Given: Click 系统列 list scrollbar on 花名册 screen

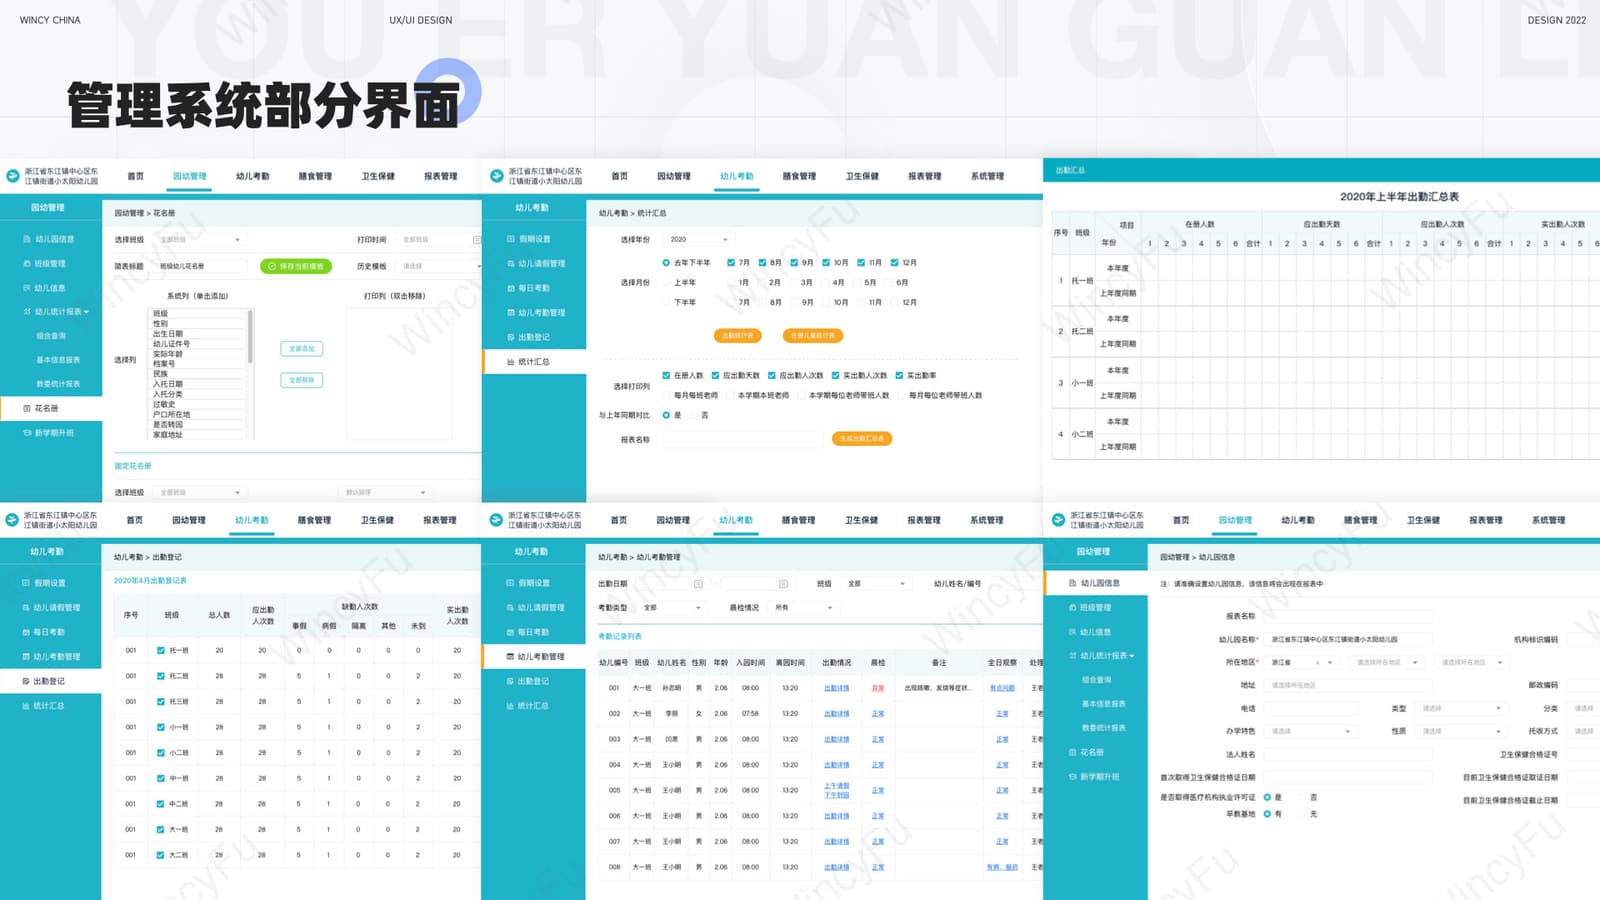Looking at the screenshot, I should (250, 336).
